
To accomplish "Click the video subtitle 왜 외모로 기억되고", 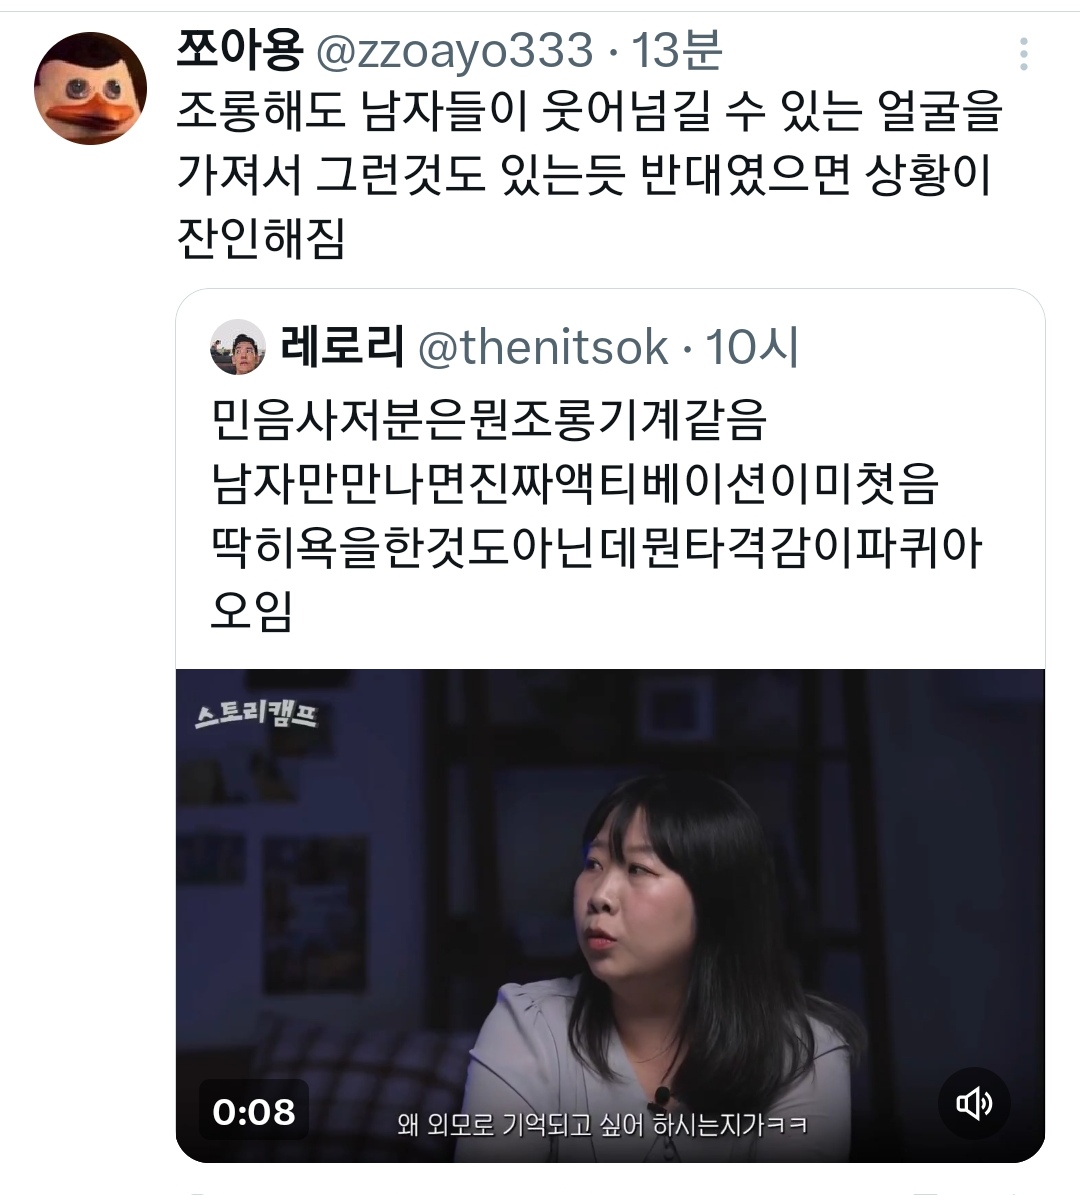I will [x=601, y=1123].
